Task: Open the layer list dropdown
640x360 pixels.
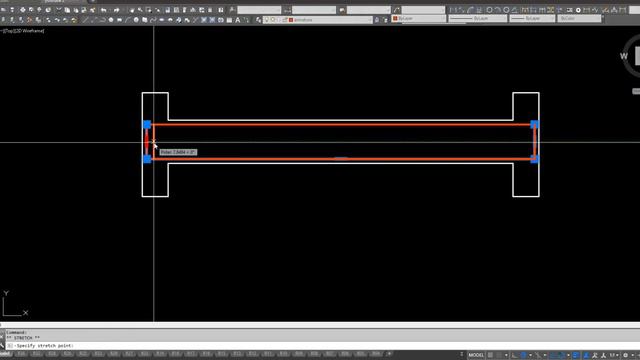Action: click(318, 20)
